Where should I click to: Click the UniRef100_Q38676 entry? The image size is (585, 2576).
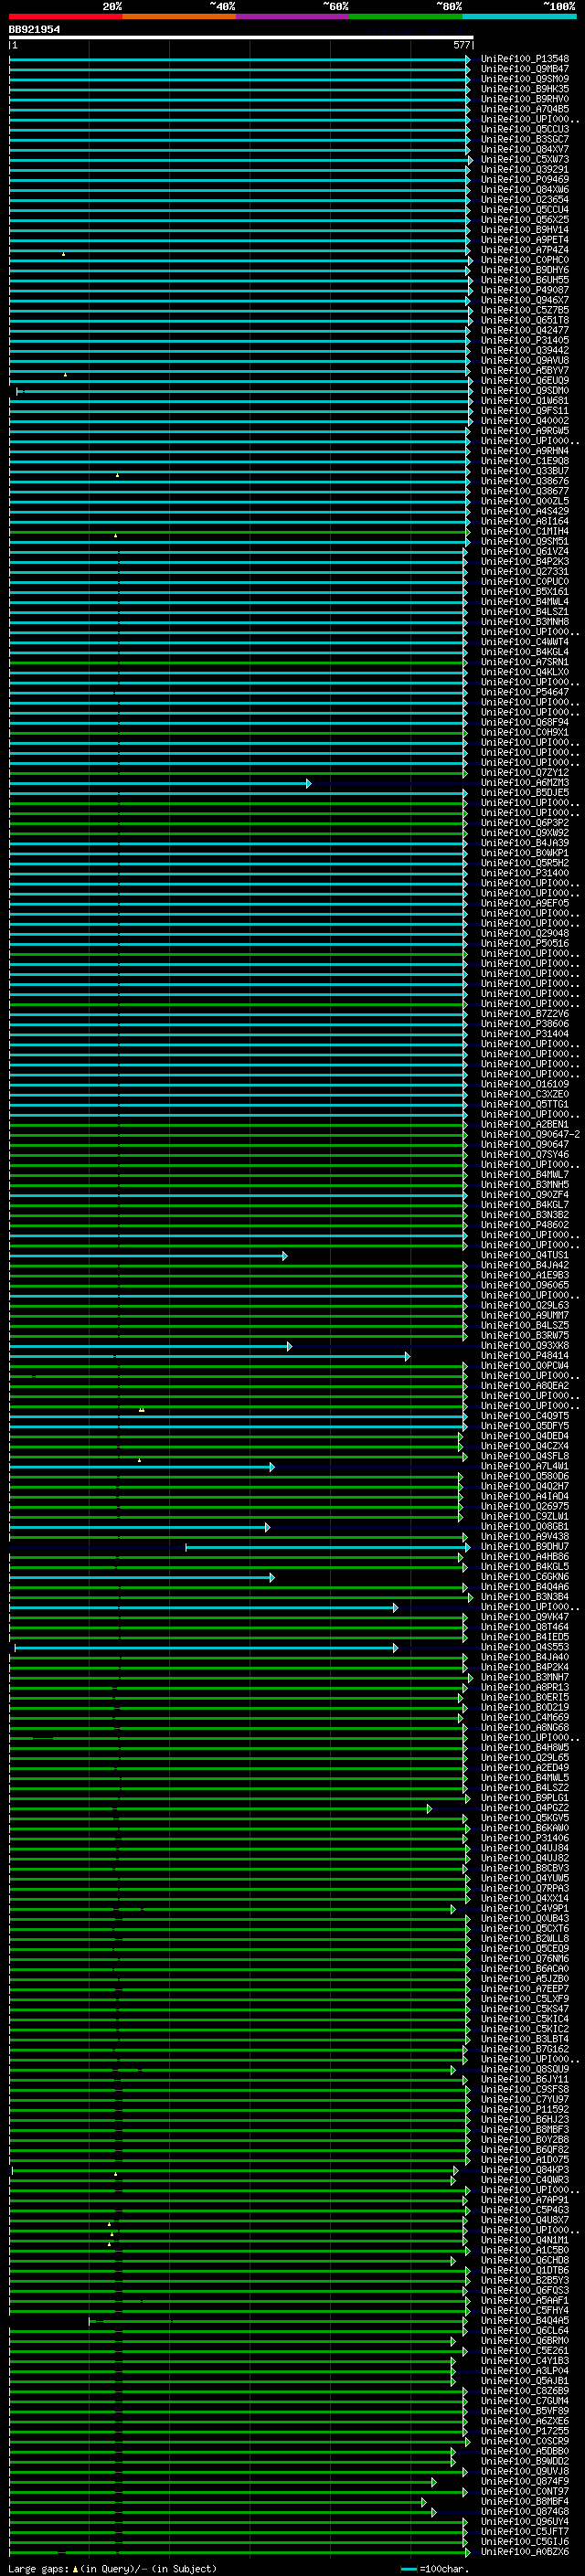click(x=524, y=481)
